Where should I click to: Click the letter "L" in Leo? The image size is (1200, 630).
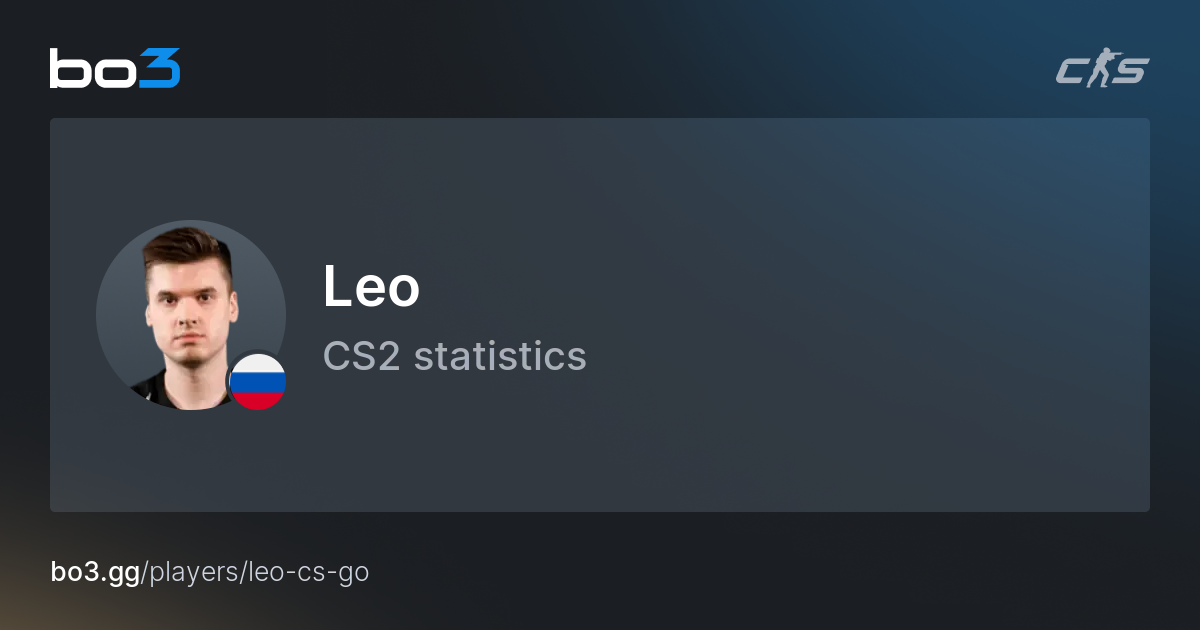coord(336,288)
